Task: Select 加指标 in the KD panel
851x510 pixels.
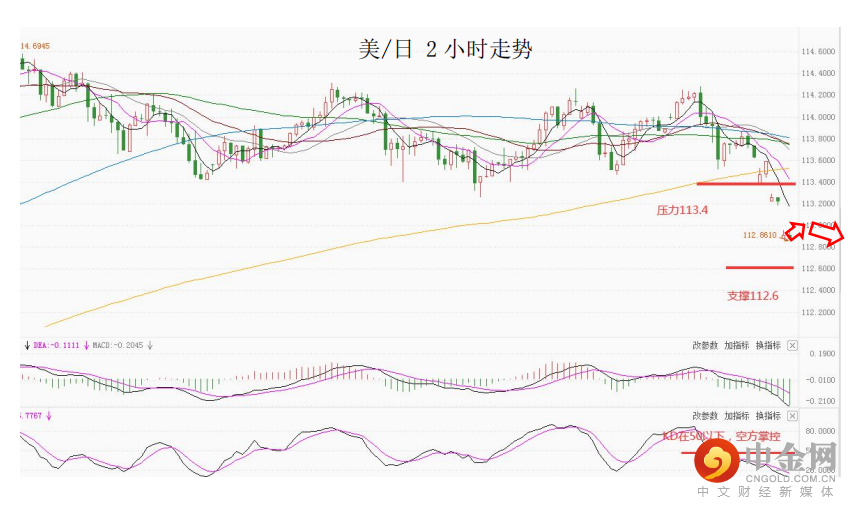Action: tap(736, 415)
